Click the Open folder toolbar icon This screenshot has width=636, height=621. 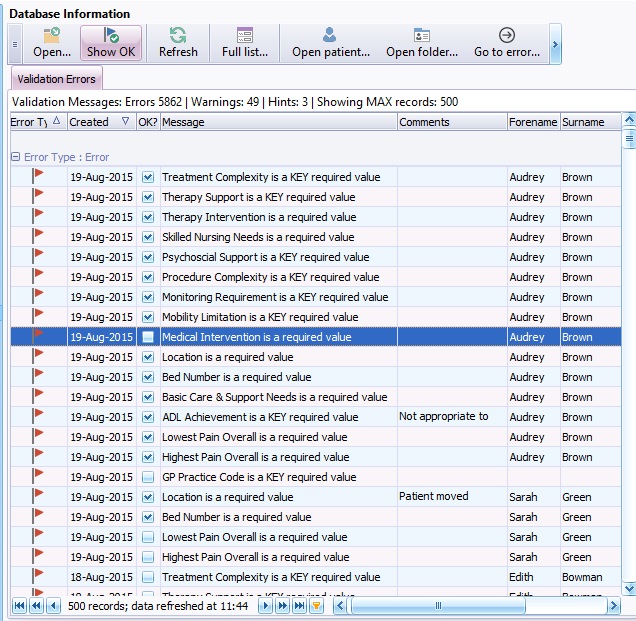(421, 43)
